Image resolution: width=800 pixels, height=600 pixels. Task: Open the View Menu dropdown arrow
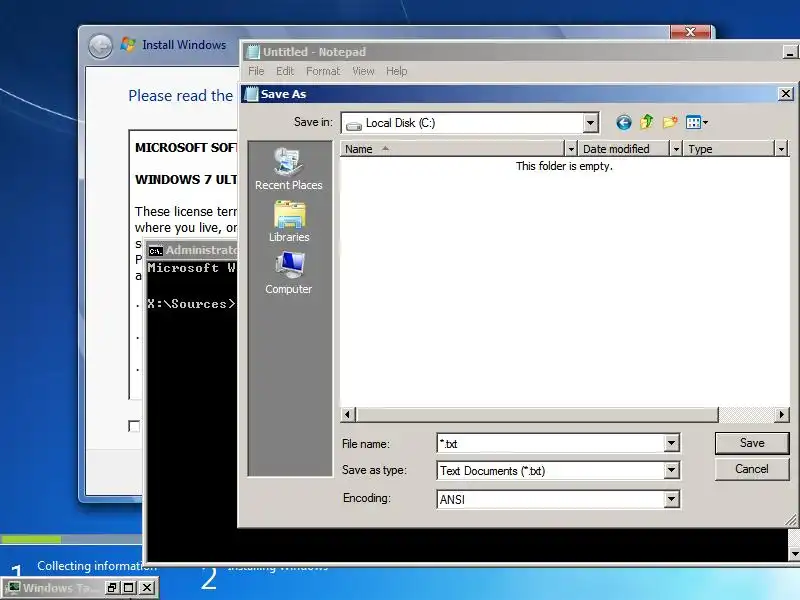click(x=706, y=122)
